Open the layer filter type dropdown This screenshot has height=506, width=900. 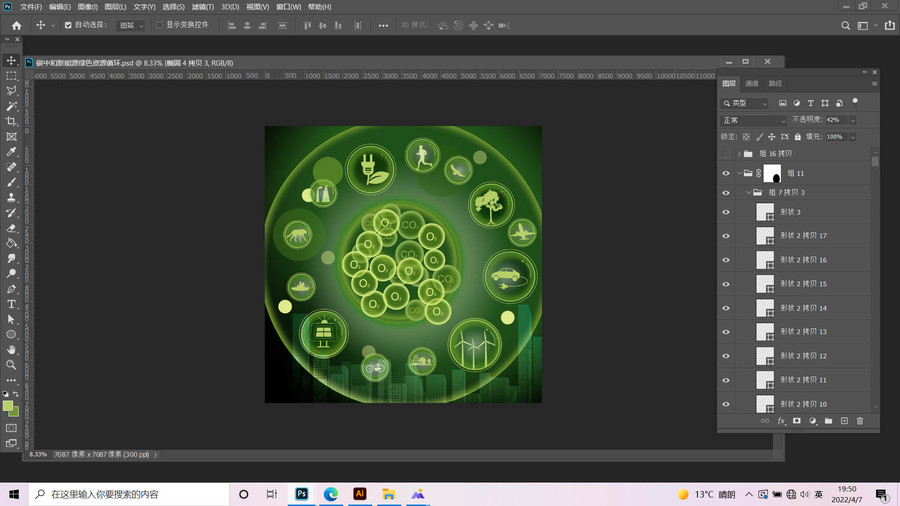(744, 103)
